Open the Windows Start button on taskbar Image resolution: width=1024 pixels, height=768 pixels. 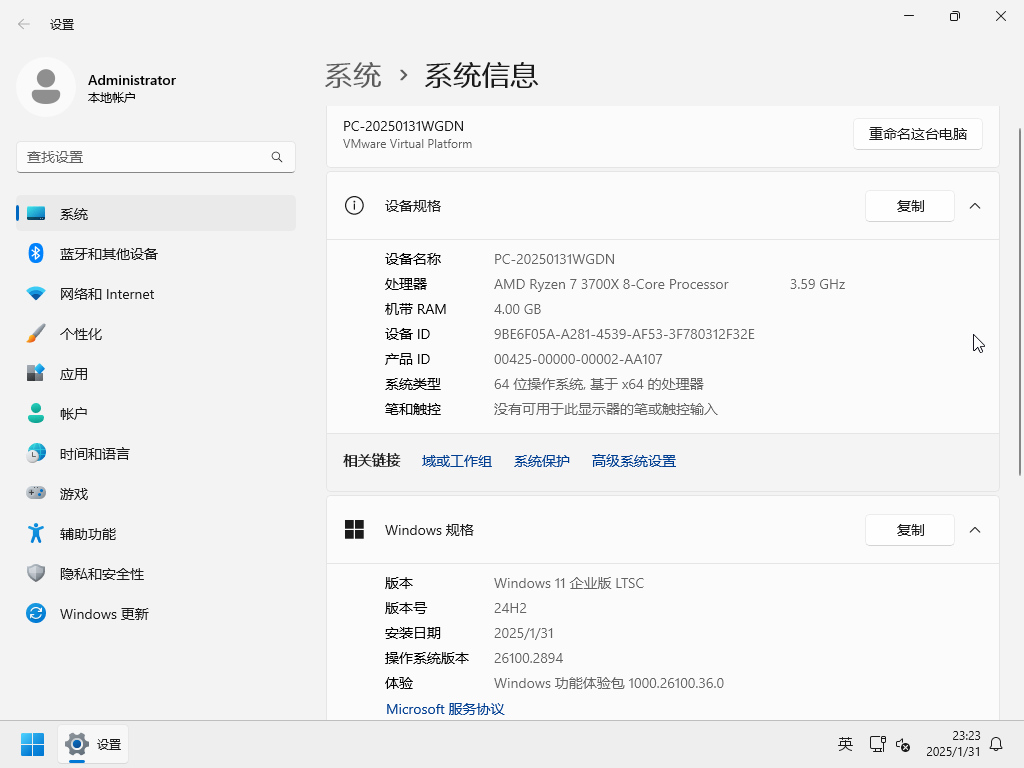pos(32,744)
